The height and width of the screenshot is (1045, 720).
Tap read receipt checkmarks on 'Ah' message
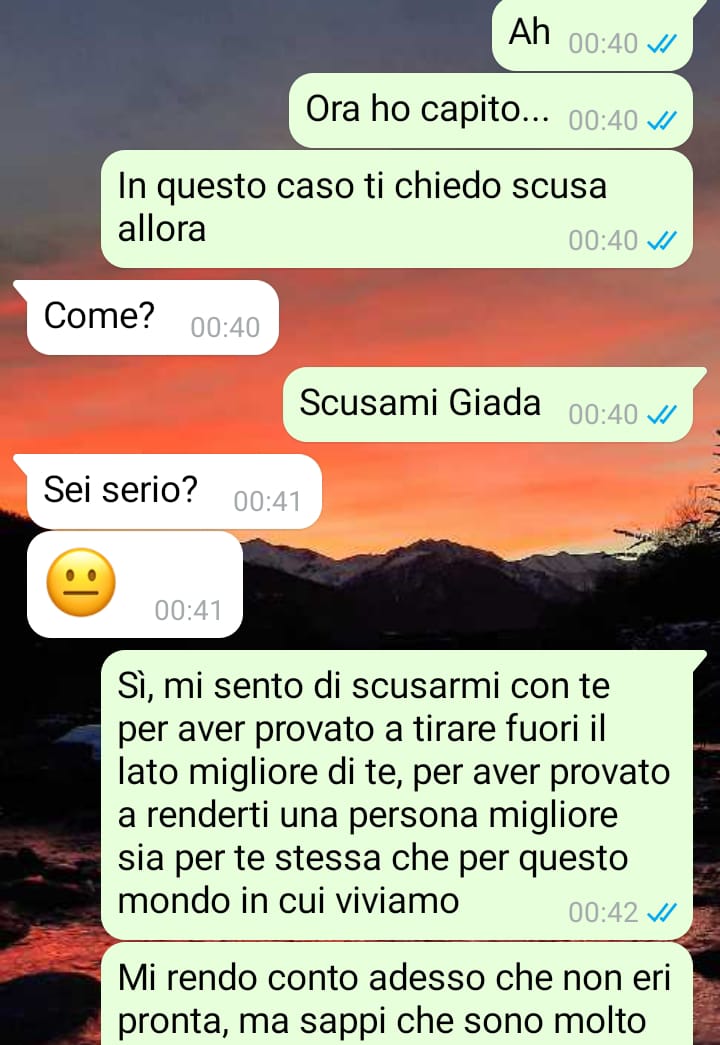tap(662, 43)
